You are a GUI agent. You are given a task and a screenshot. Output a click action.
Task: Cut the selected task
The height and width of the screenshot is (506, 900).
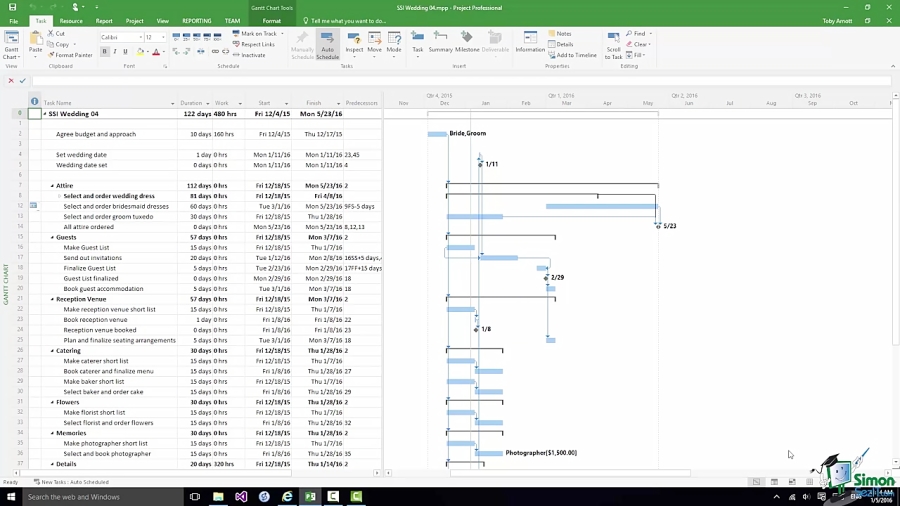point(56,34)
